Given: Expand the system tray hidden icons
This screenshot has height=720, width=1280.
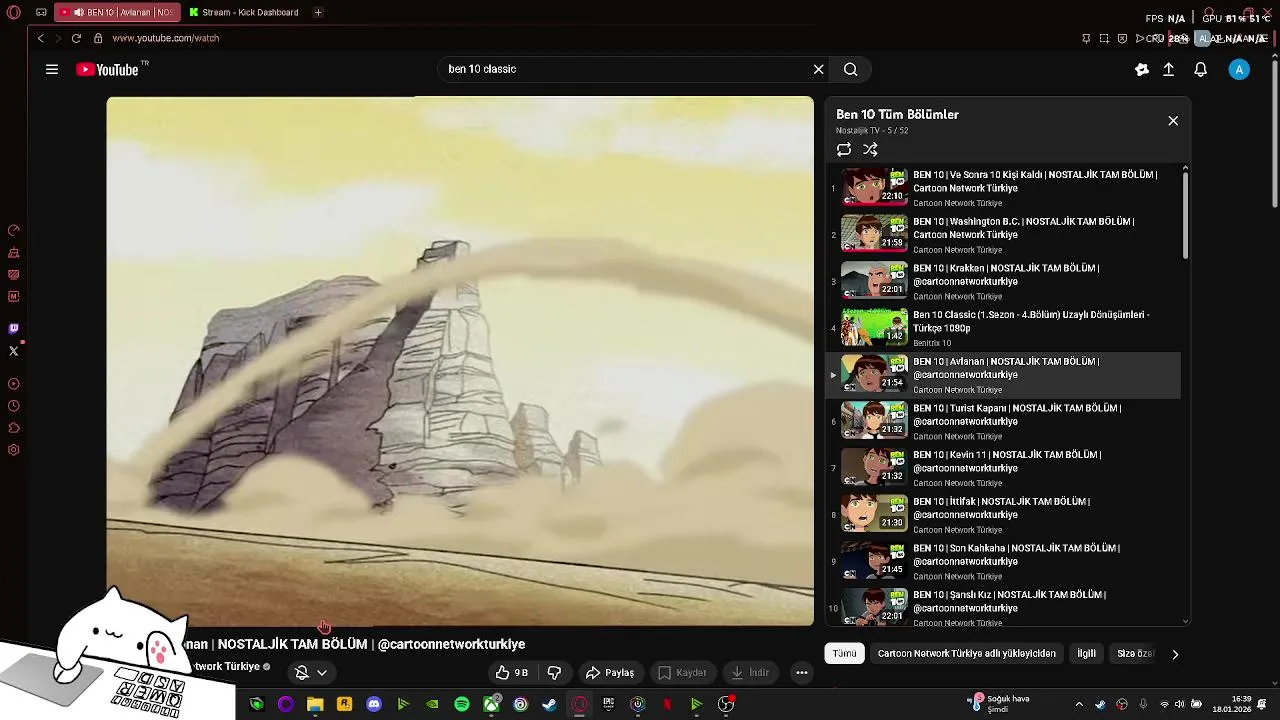Looking at the screenshot, I should point(1078,705).
